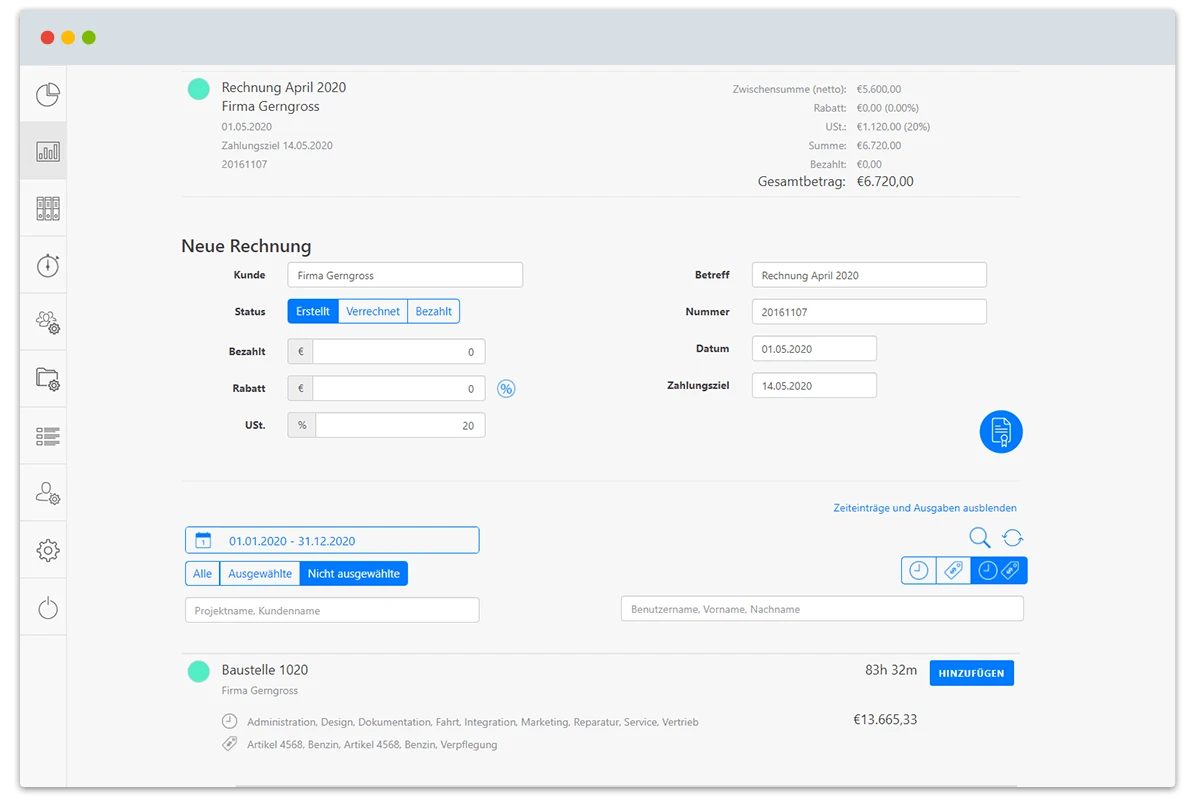Click the refresh arrows icon
The height and width of the screenshot is (800, 1200).
1013,538
